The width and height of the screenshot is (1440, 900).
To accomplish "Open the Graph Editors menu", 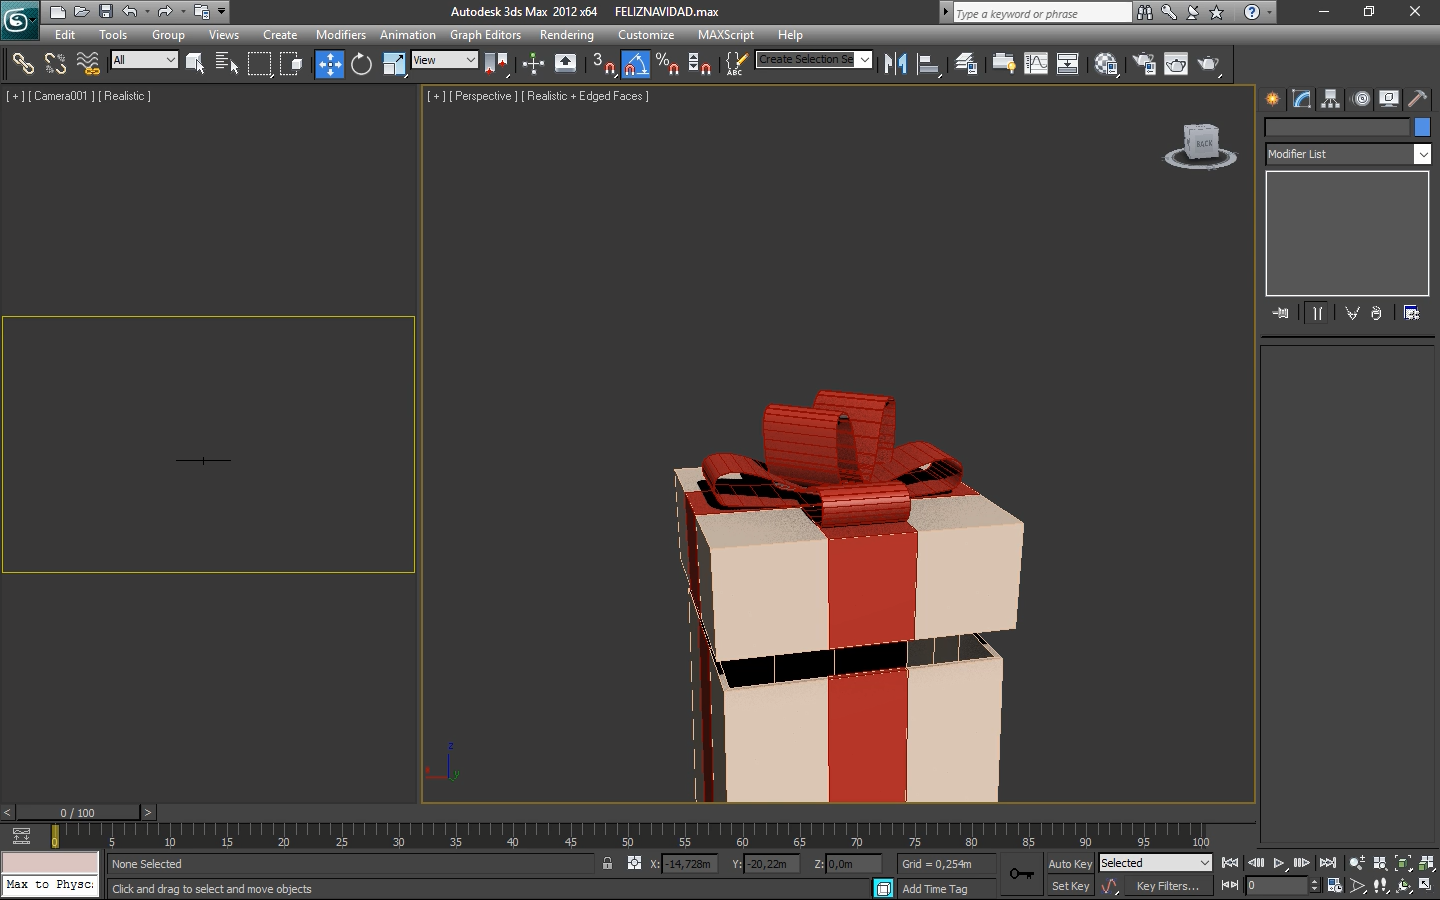I will (485, 34).
